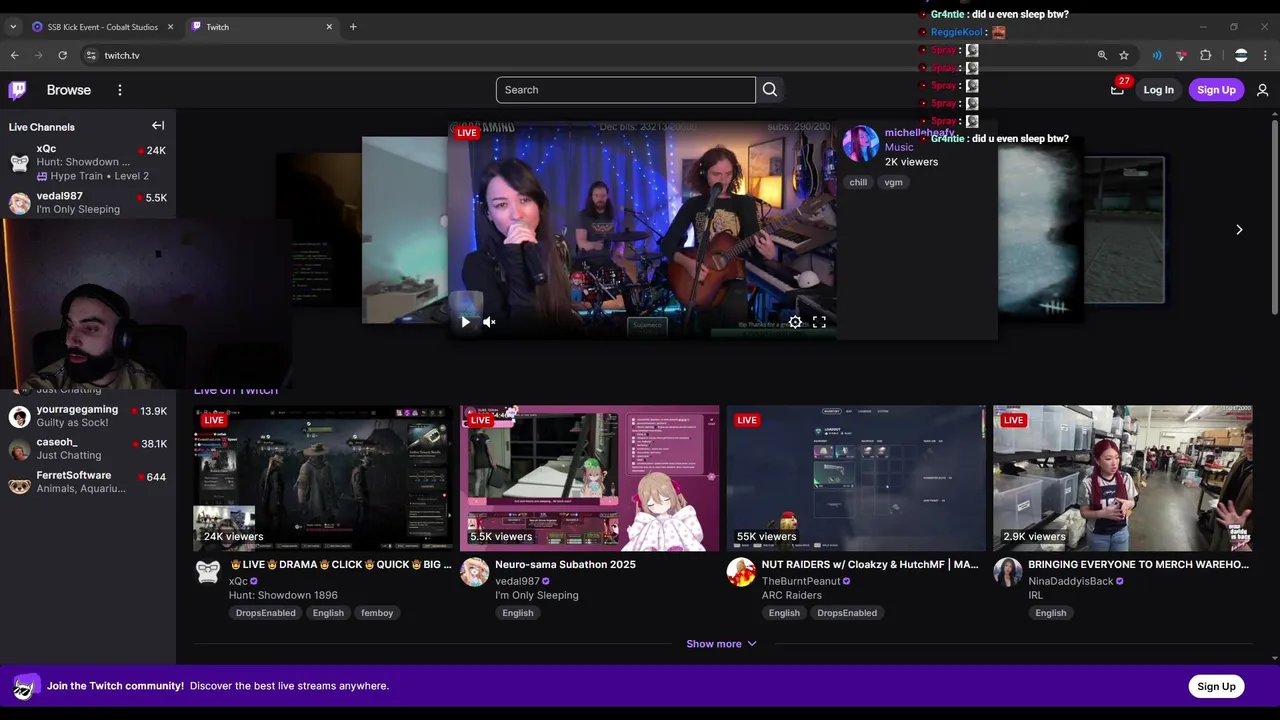
Task: Open the browser profile avatar icon
Action: 1241,55
